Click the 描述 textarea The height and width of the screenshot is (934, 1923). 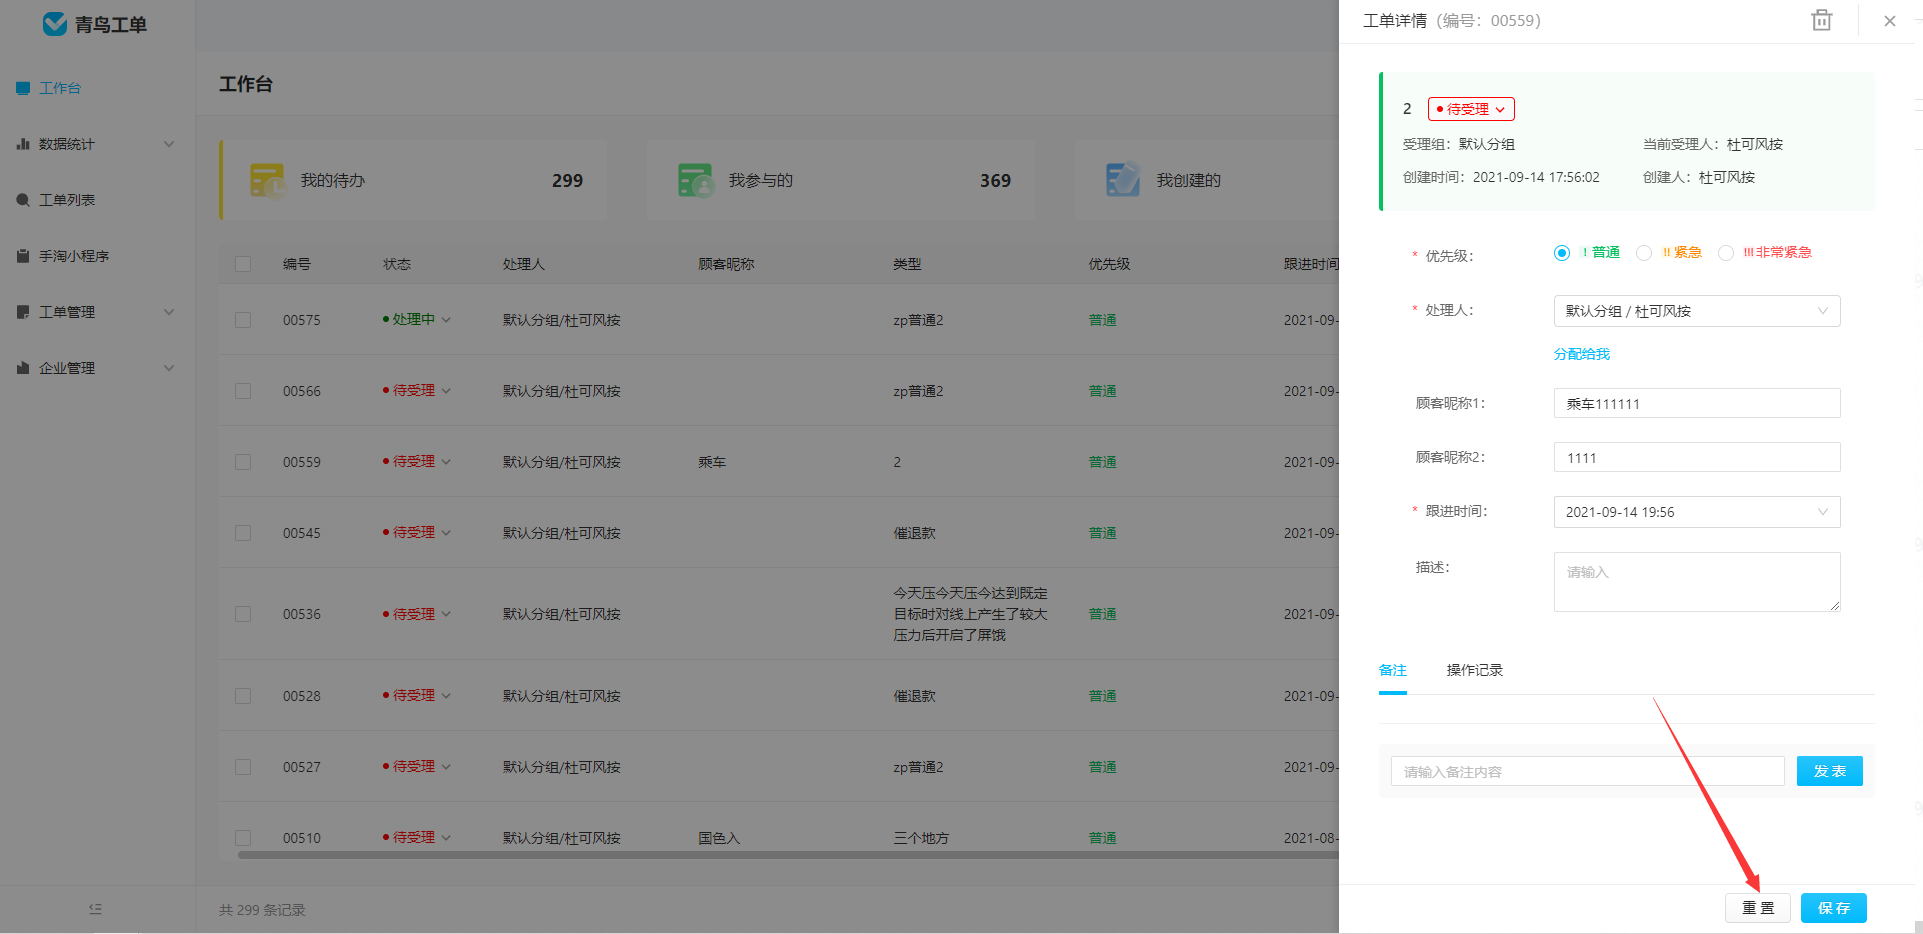[1697, 582]
